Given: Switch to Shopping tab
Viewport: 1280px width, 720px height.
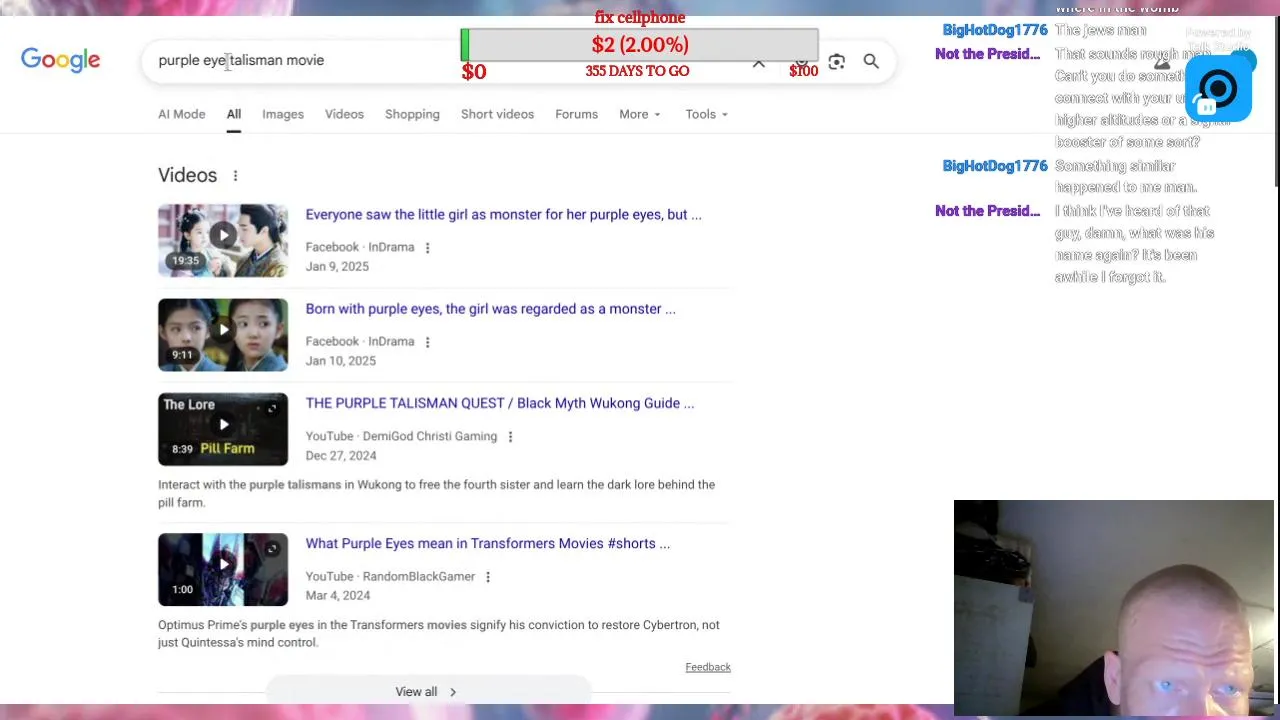Looking at the screenshot, I should click(x=412, y=114).
